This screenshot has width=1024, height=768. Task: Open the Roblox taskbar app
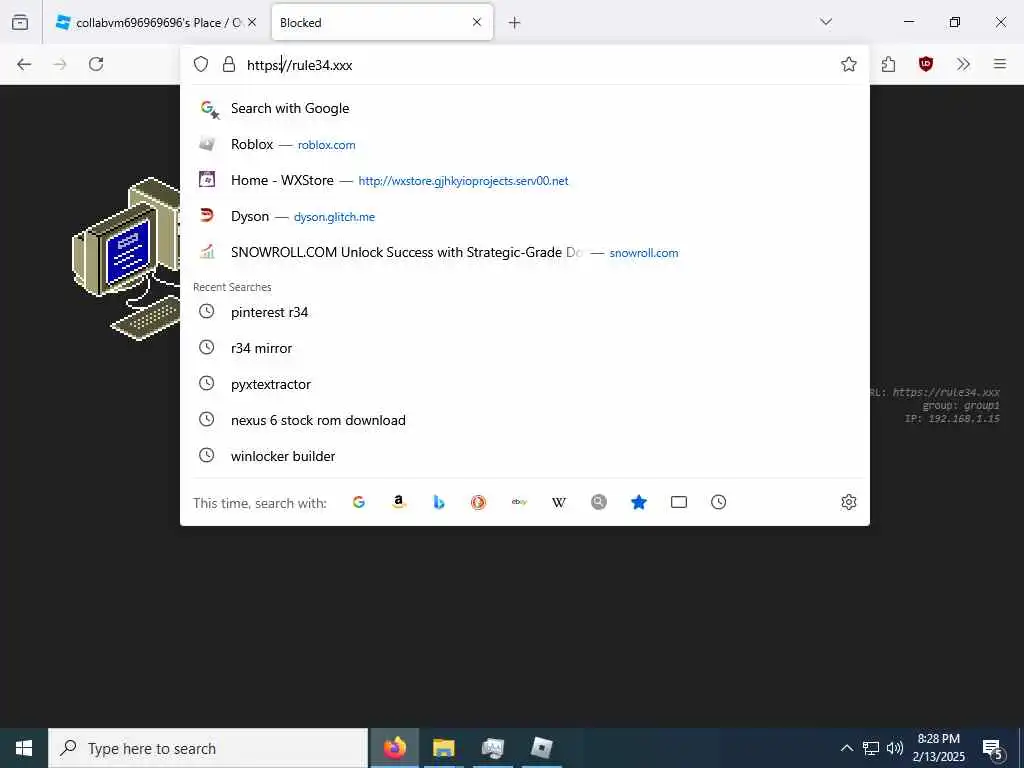point(541,748)
